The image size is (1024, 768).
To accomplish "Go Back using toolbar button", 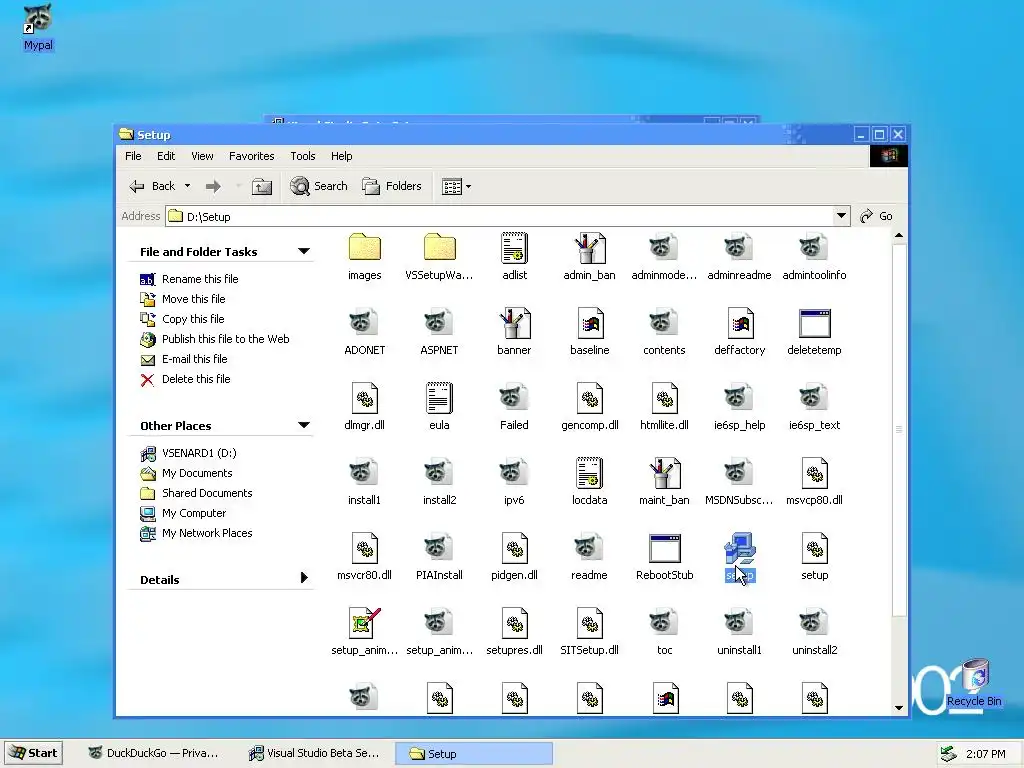I will 152,186.
